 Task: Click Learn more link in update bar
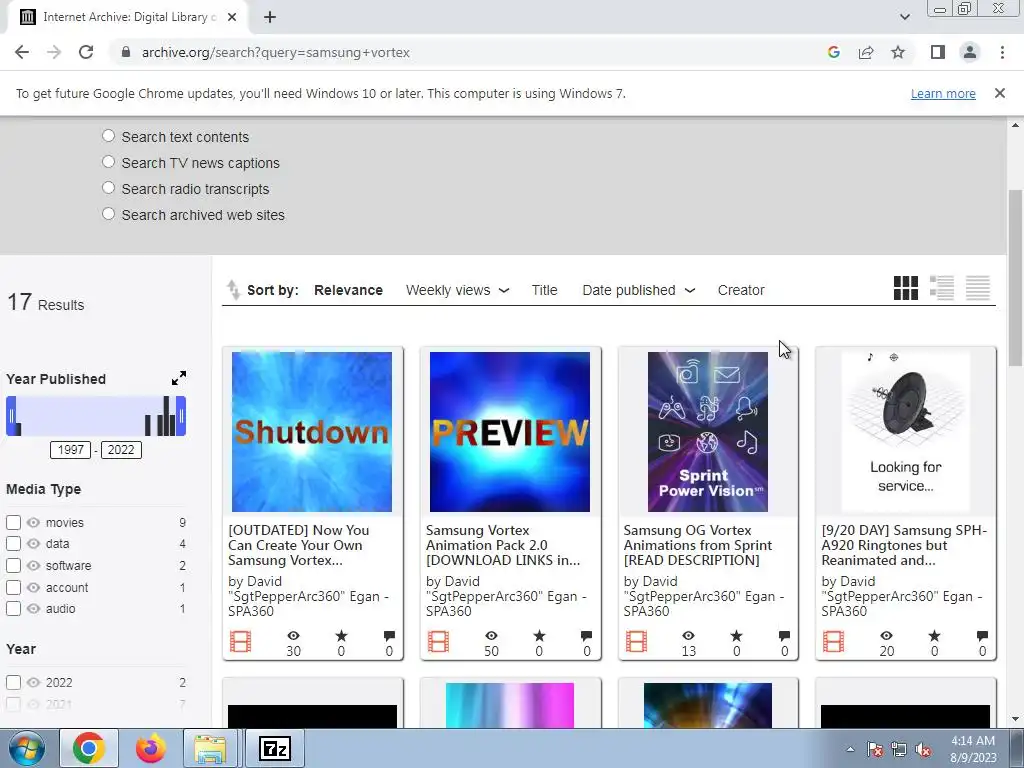click(942, 93)
